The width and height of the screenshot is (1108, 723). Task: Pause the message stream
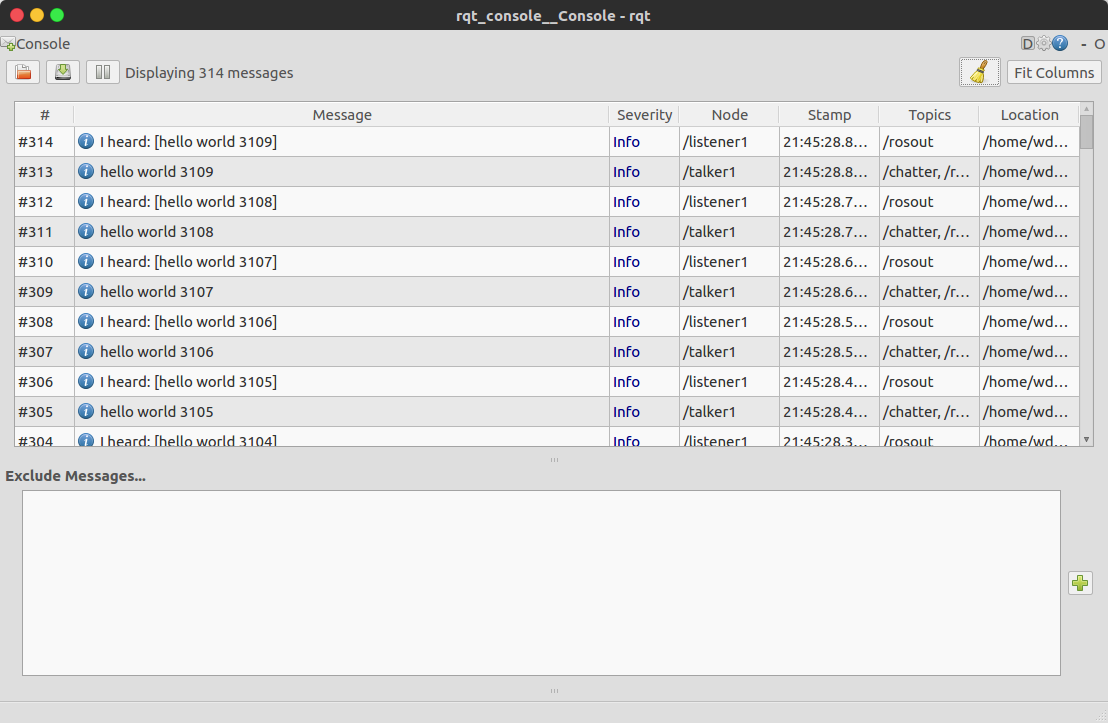pos(102,72)
